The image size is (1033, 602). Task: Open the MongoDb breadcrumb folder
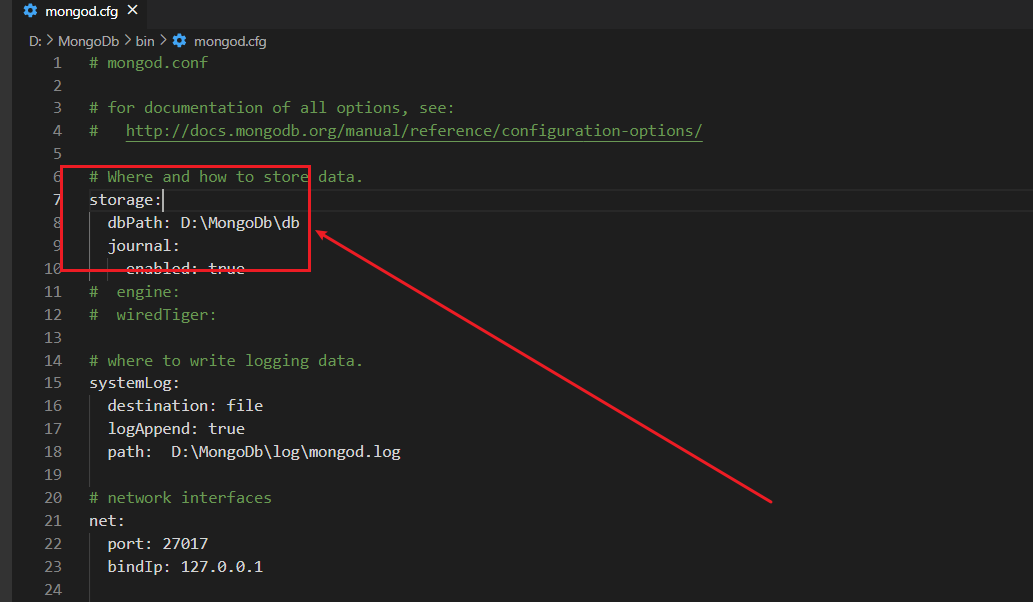pyautogui.click(x=88, y=41)
